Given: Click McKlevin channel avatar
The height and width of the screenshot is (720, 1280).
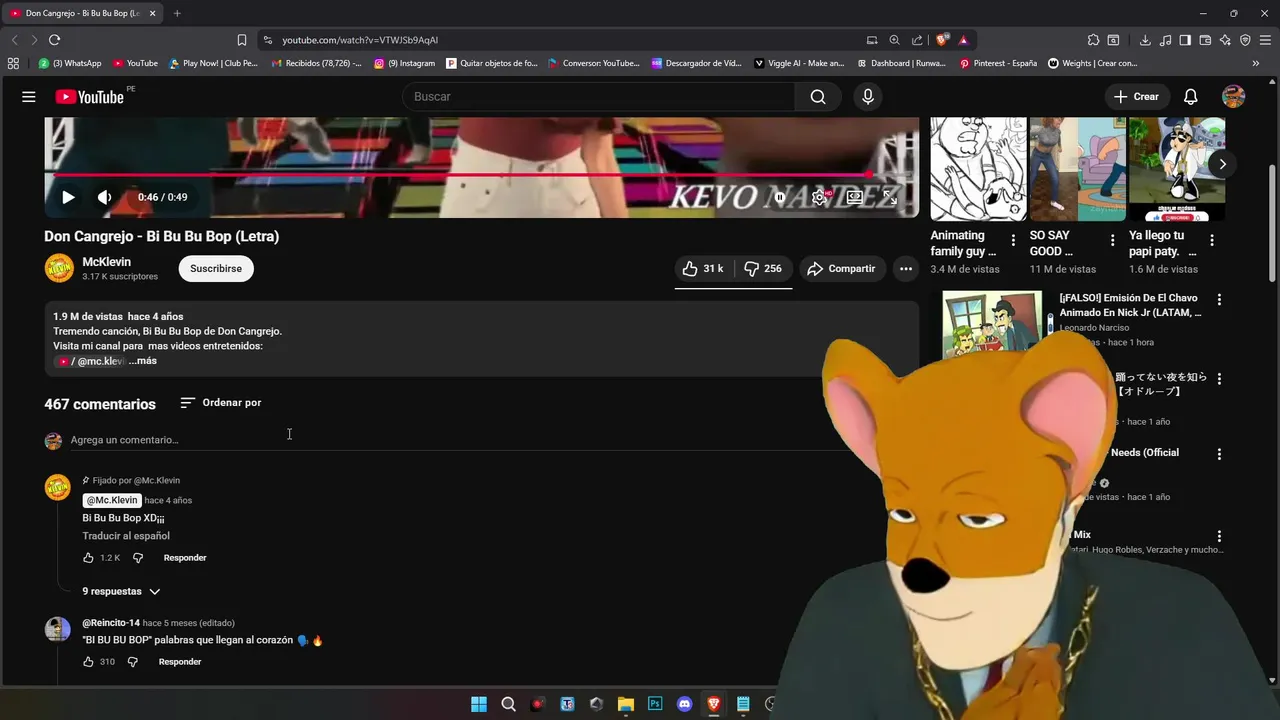Looking at the screenshot, I should [59, 268].
